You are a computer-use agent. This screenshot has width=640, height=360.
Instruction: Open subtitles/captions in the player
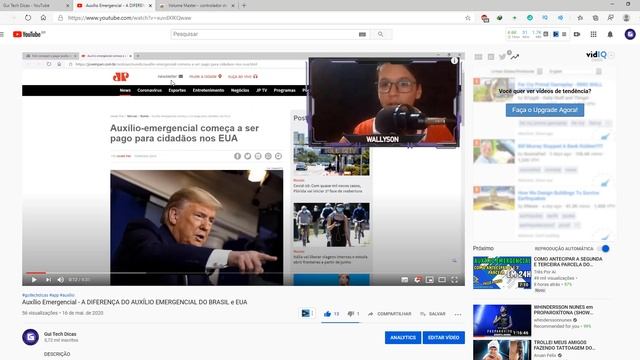404,280
